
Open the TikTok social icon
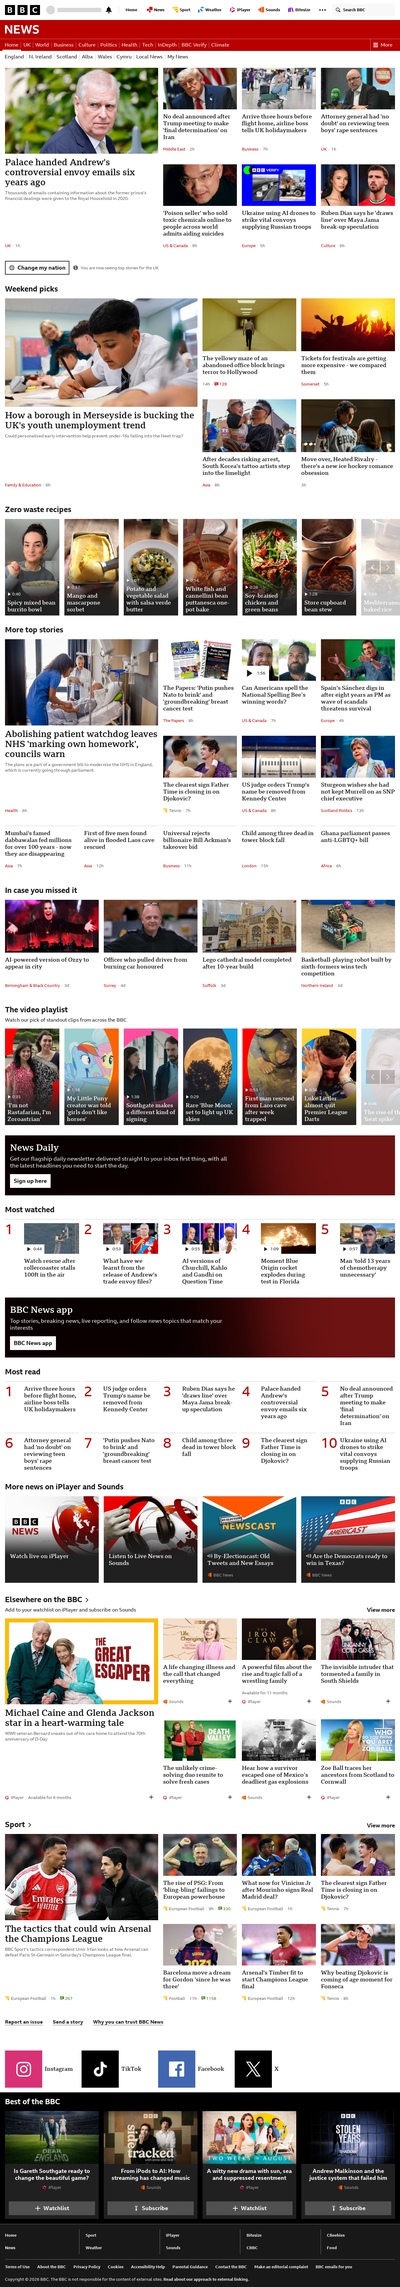click(100, 2068)
